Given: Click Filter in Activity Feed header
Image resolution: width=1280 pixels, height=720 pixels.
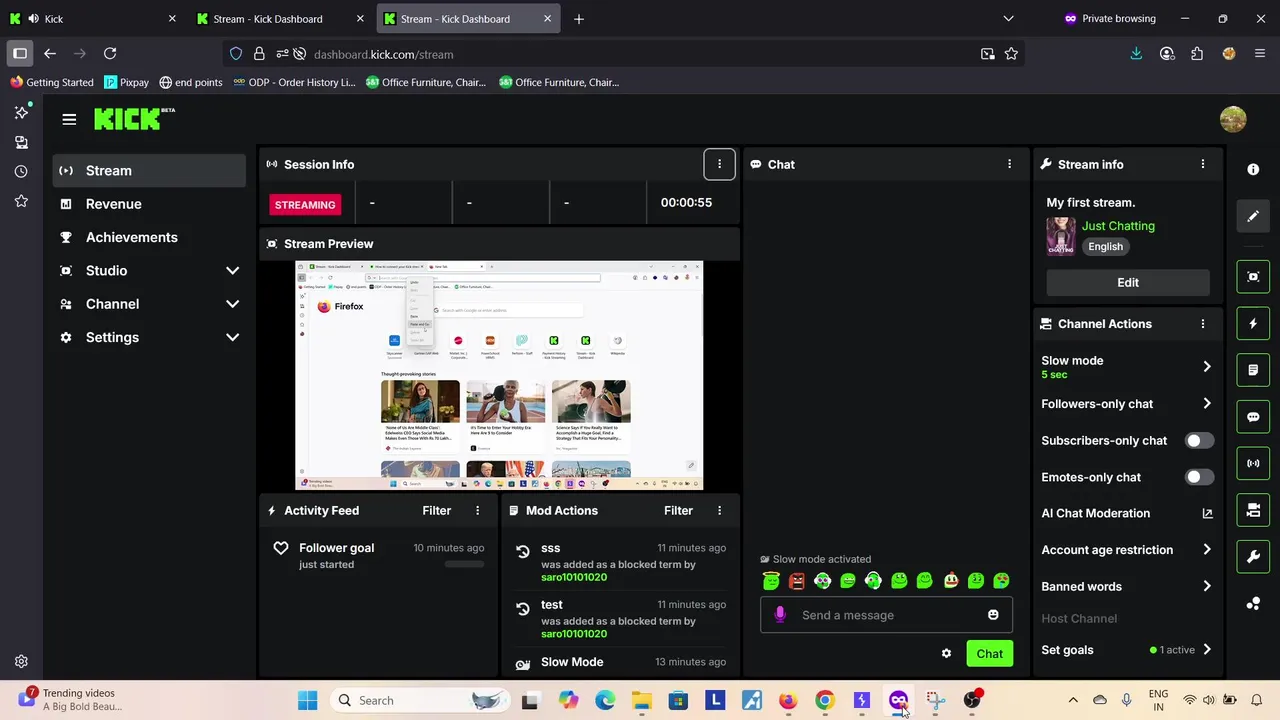Looking at the screenshot, I should (x=436, y=511).
